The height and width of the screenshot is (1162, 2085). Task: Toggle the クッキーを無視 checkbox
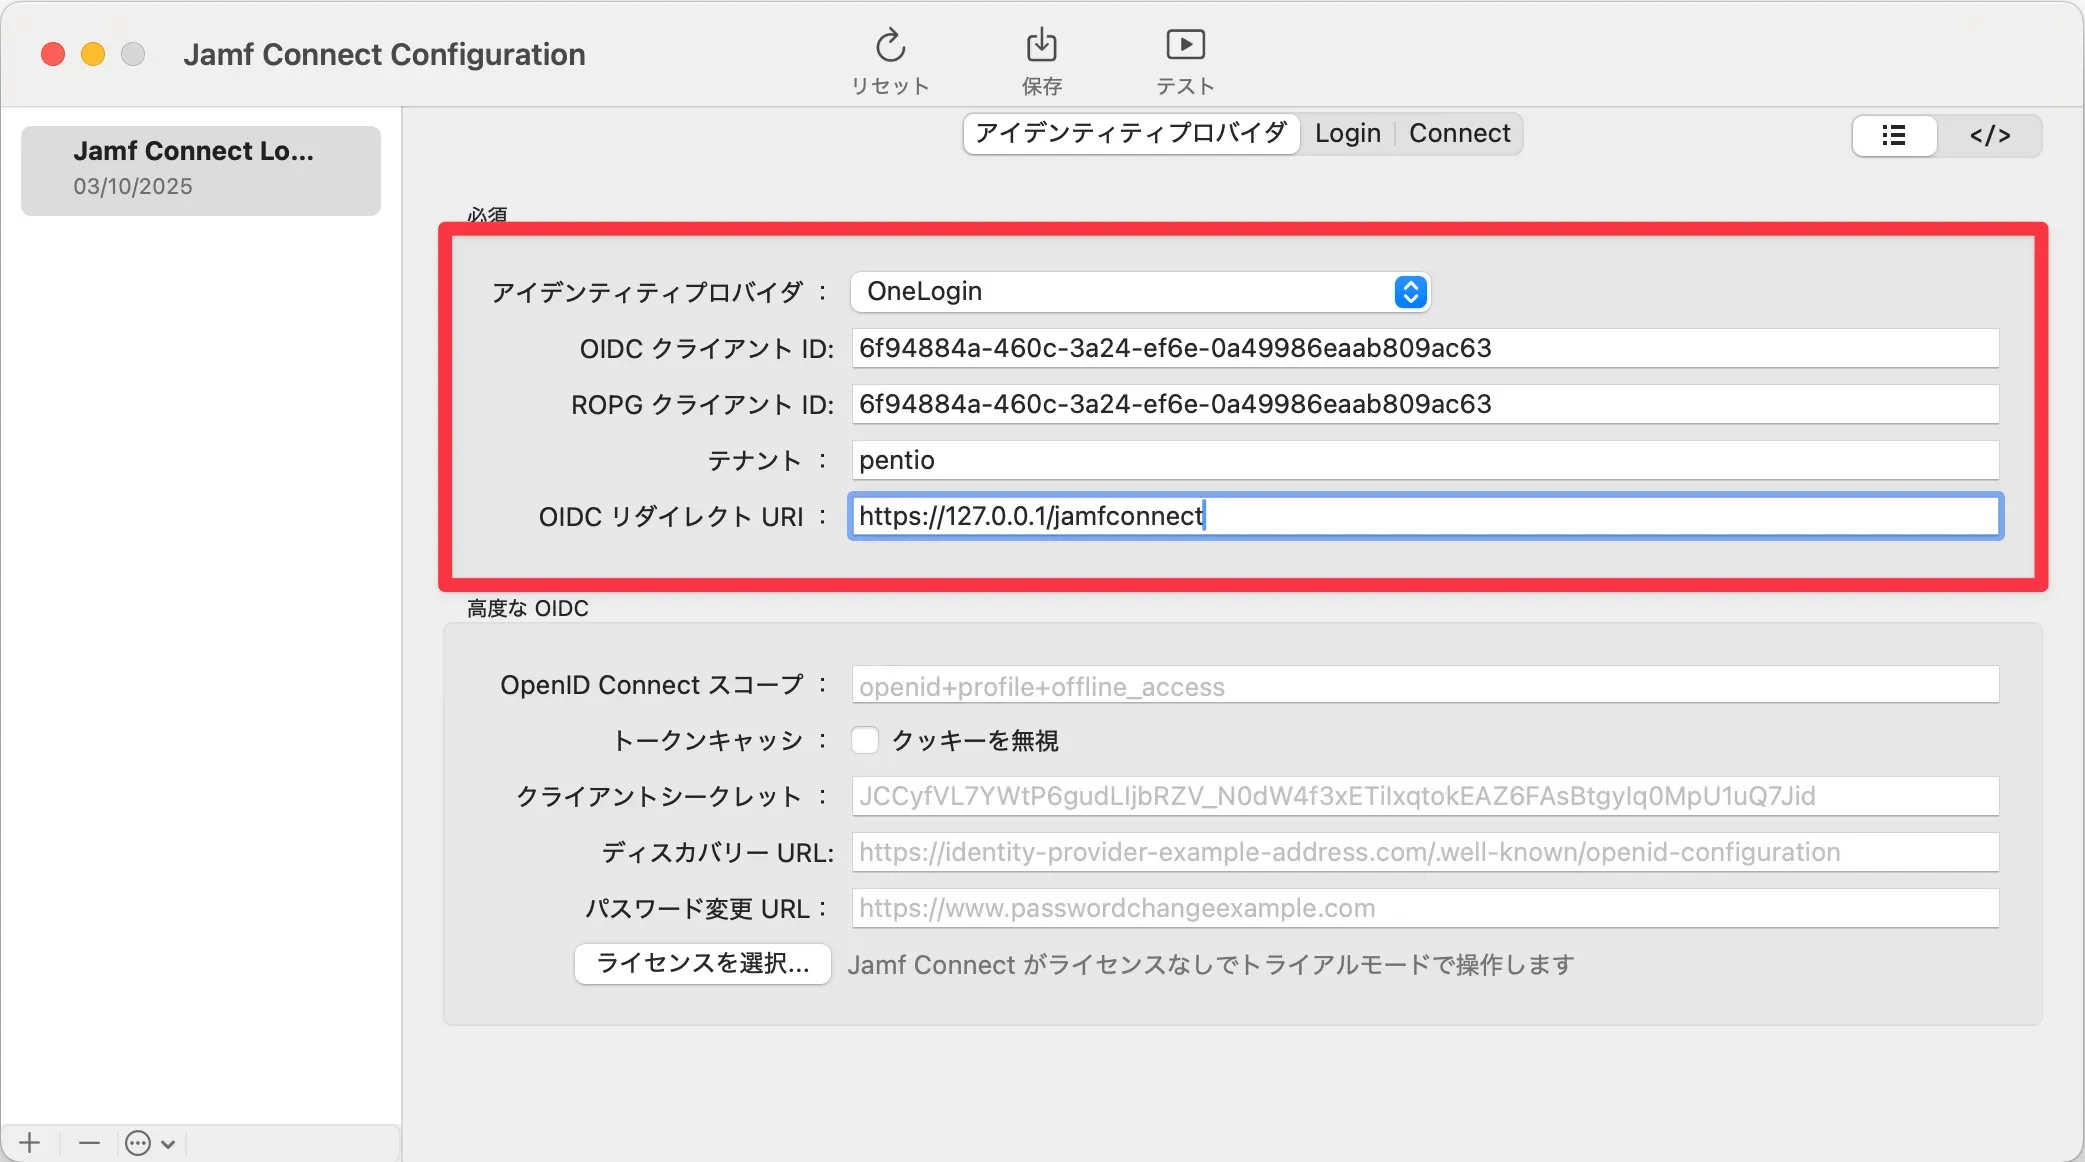[x=865, y=740]
